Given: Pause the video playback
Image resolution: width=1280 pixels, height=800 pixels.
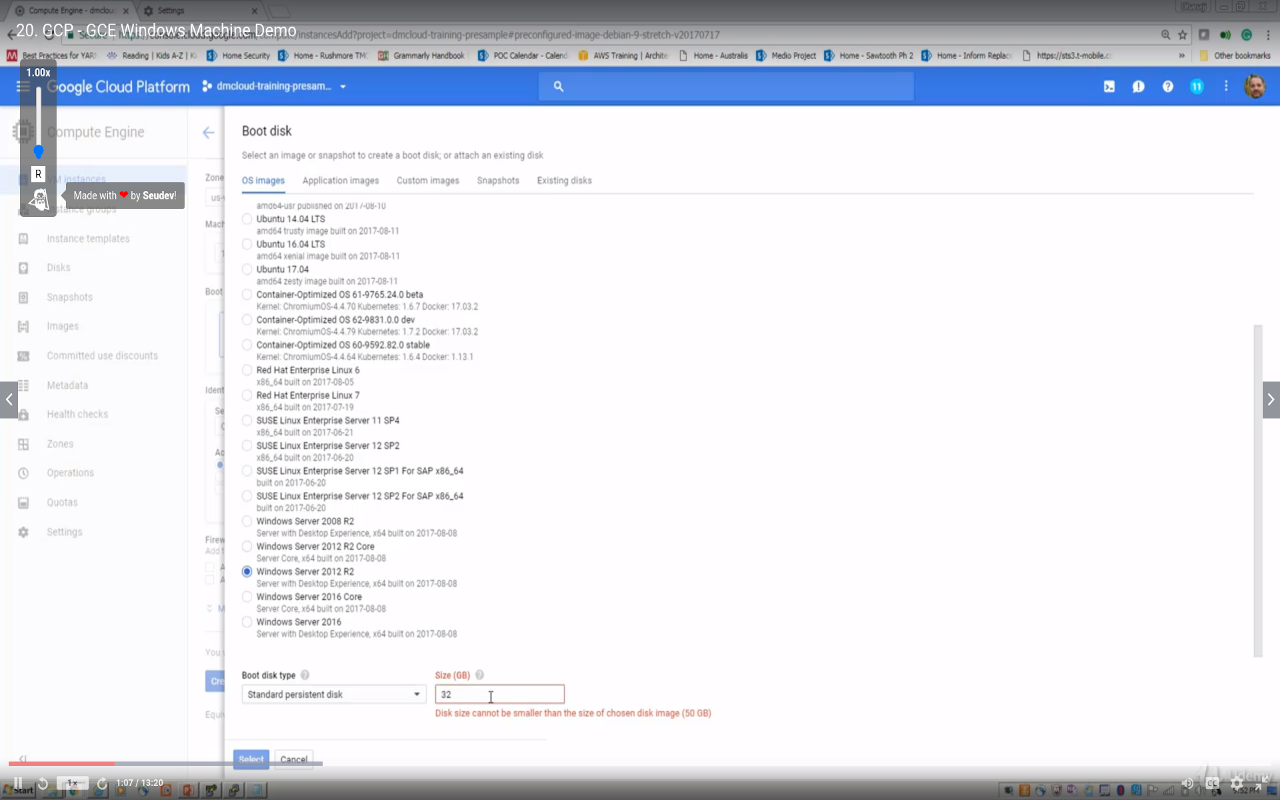Looking at the screenshot, I should pos(18,783).
